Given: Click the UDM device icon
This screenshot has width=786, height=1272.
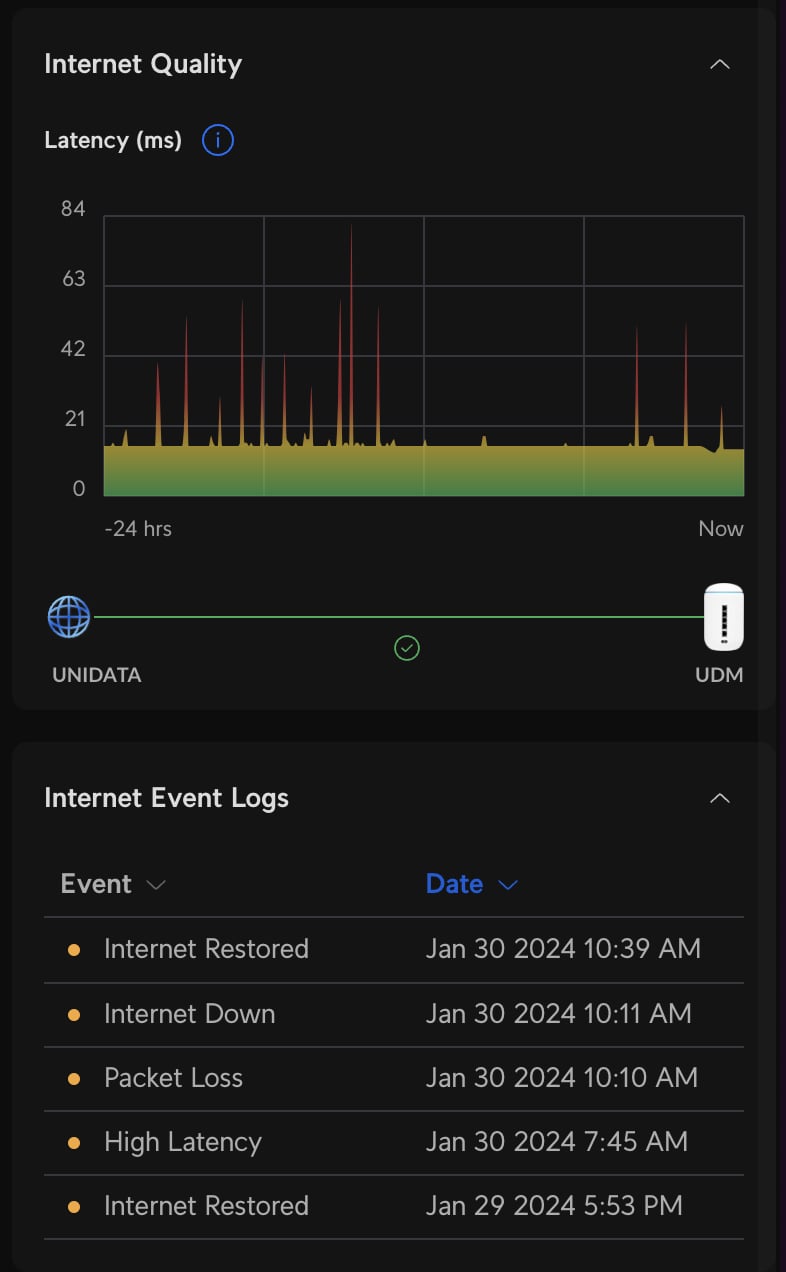Looking at the screenshot, I should [x=723, y=617].
